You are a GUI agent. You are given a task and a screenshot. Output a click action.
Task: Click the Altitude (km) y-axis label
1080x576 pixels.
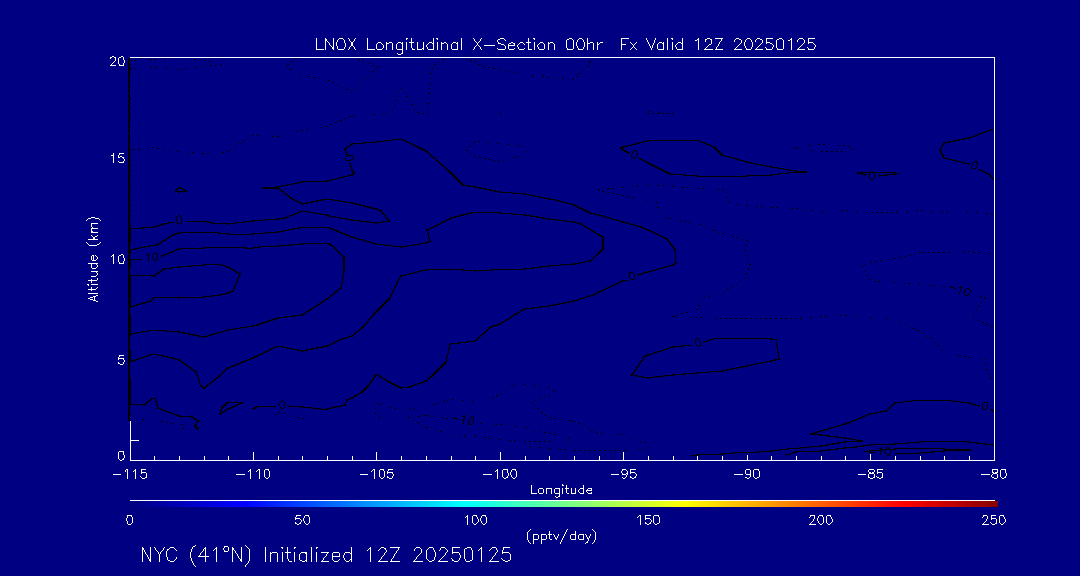[x=93, y=258]
